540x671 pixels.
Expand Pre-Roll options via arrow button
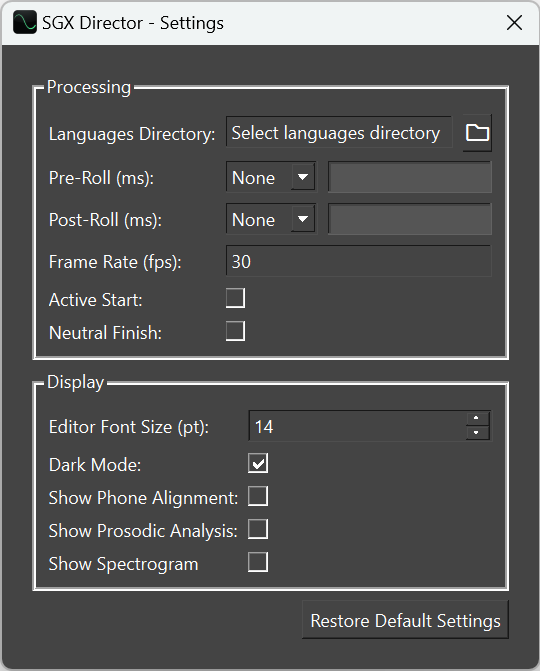[303, 177]
